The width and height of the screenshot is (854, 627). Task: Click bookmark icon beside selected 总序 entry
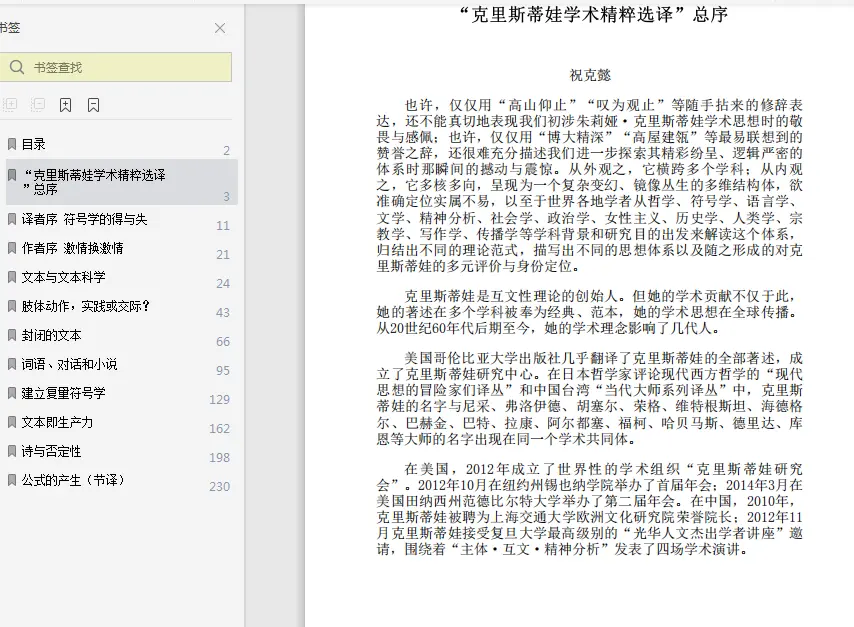point(11,175)
